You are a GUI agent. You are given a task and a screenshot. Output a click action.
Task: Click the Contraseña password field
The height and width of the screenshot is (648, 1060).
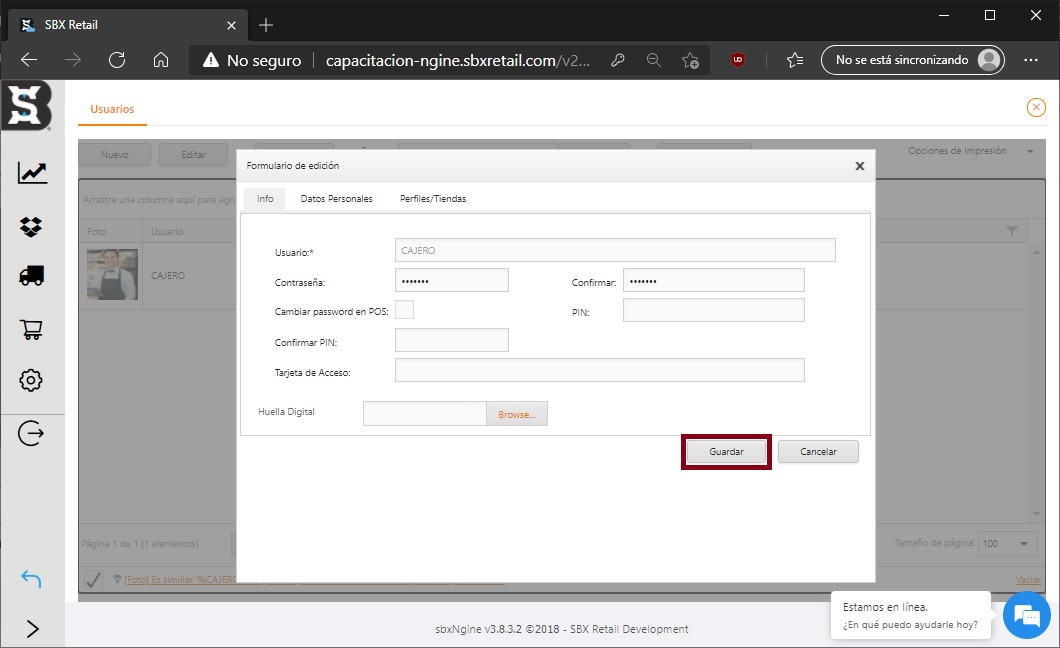click(x=452, y=280)
